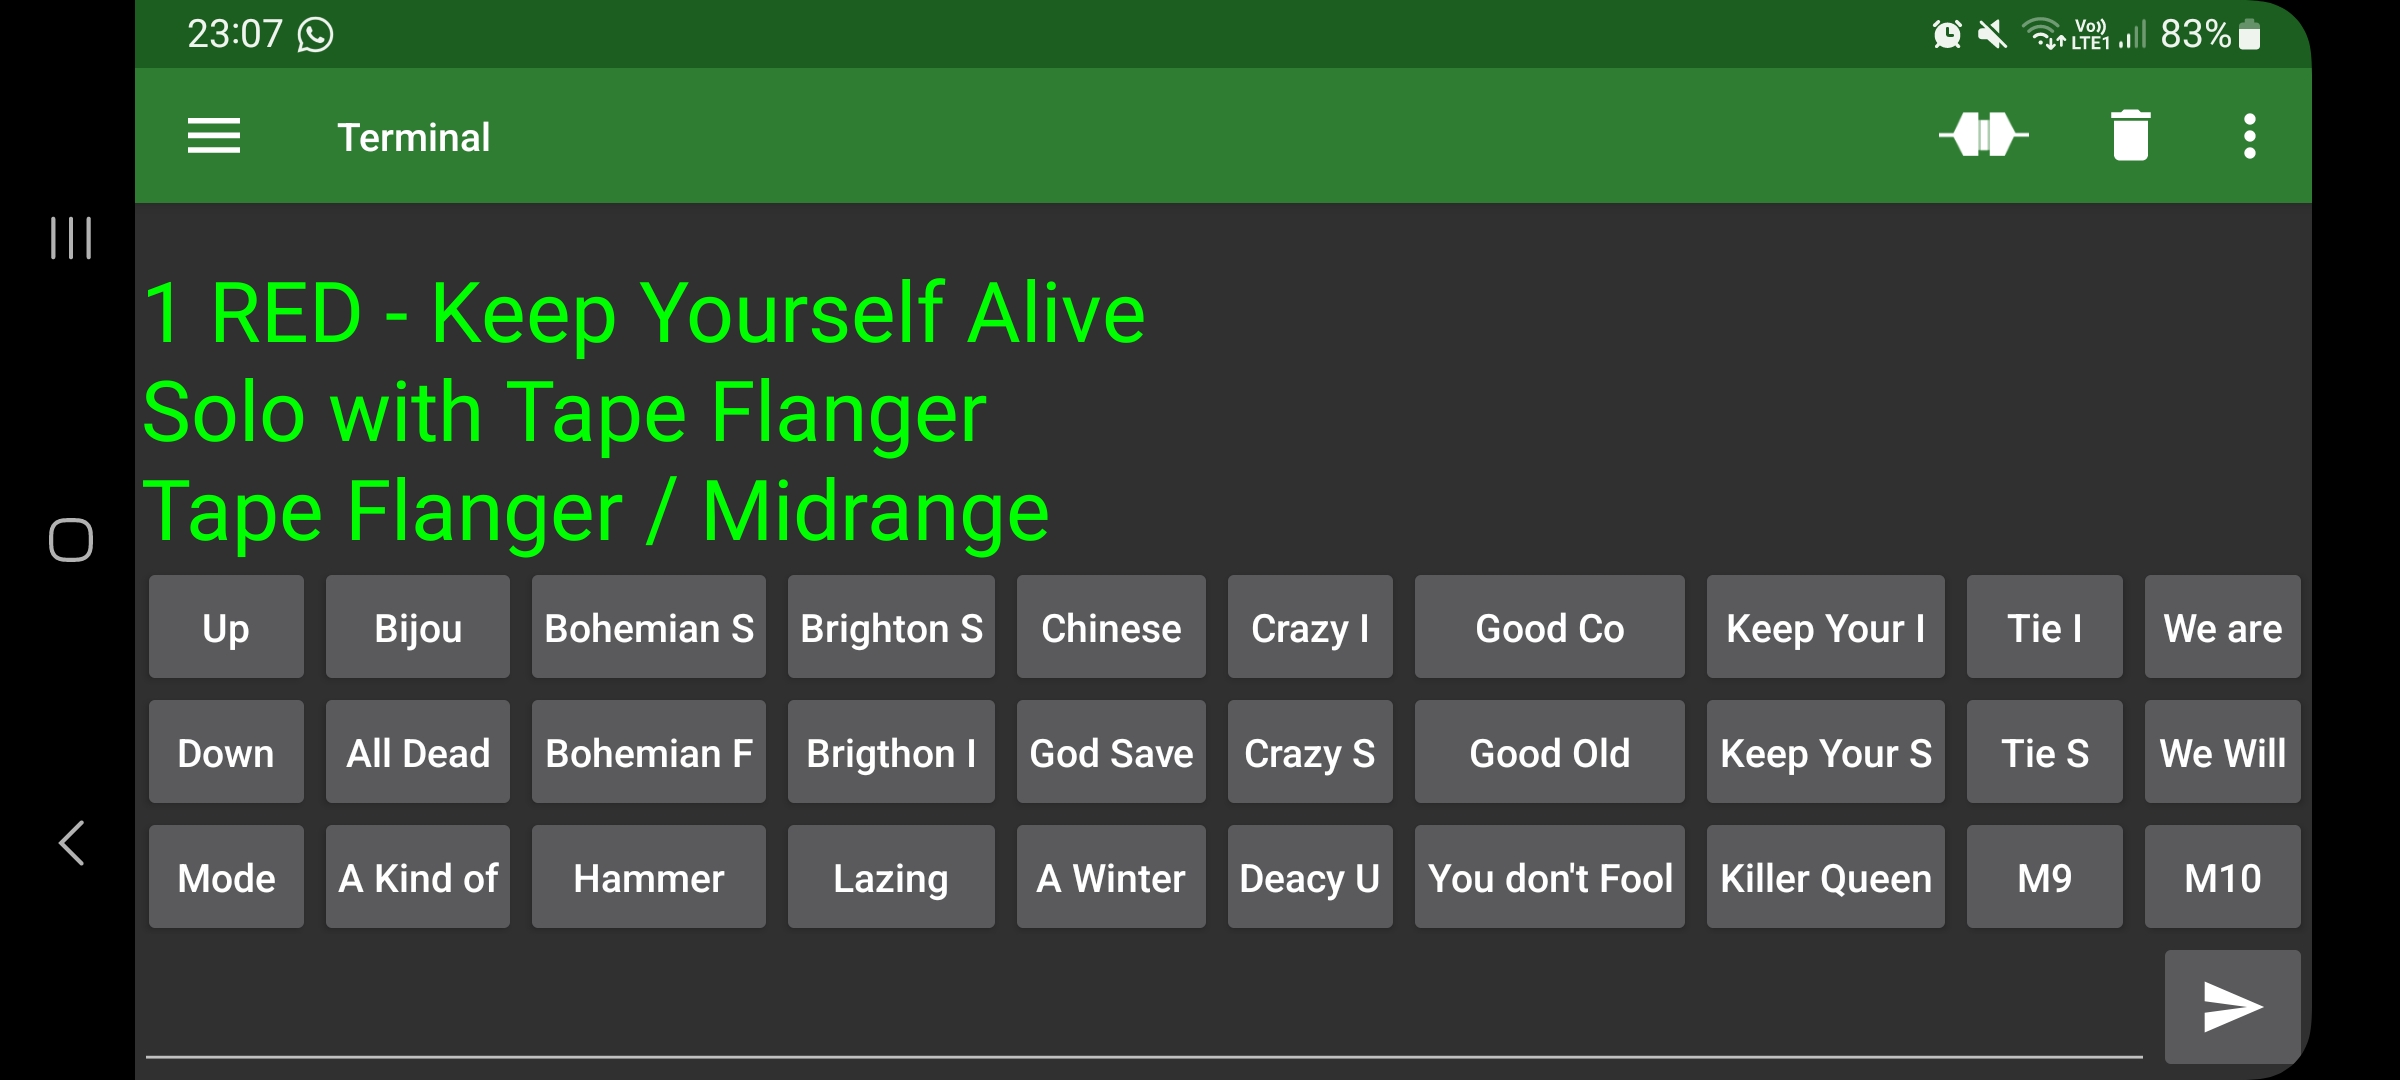Clear terminal with the trash icon
Screen dimensions: 2400x1080
click(x=2130, y=135)
